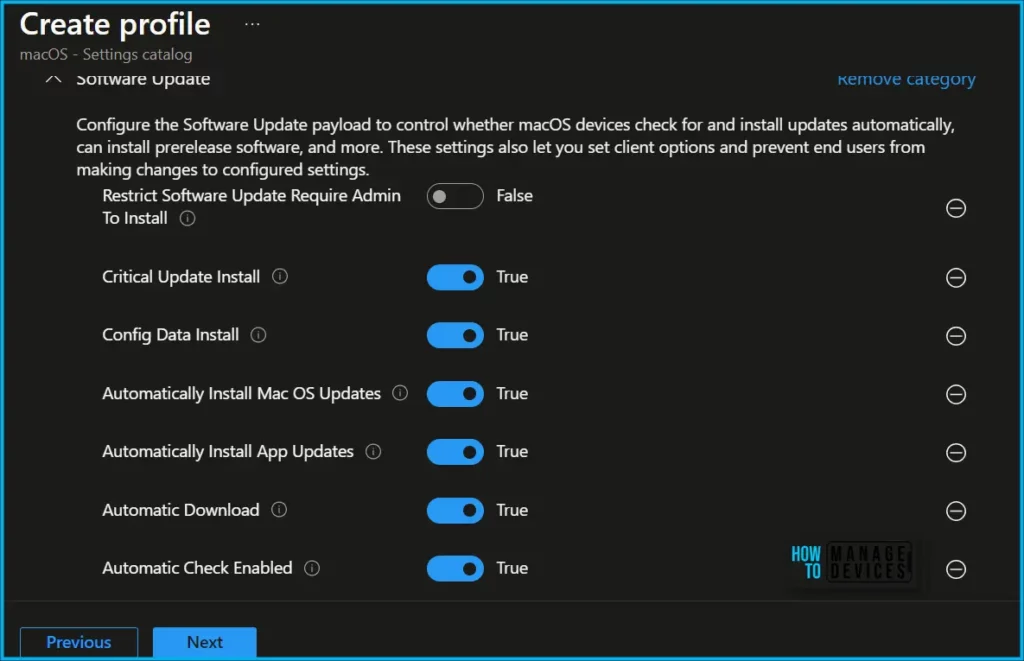View info tooltip for Config Data Install
Image resolution: width=1024 pixels, height=661 pixels.
pyautogui.click(x=259, y=335)
